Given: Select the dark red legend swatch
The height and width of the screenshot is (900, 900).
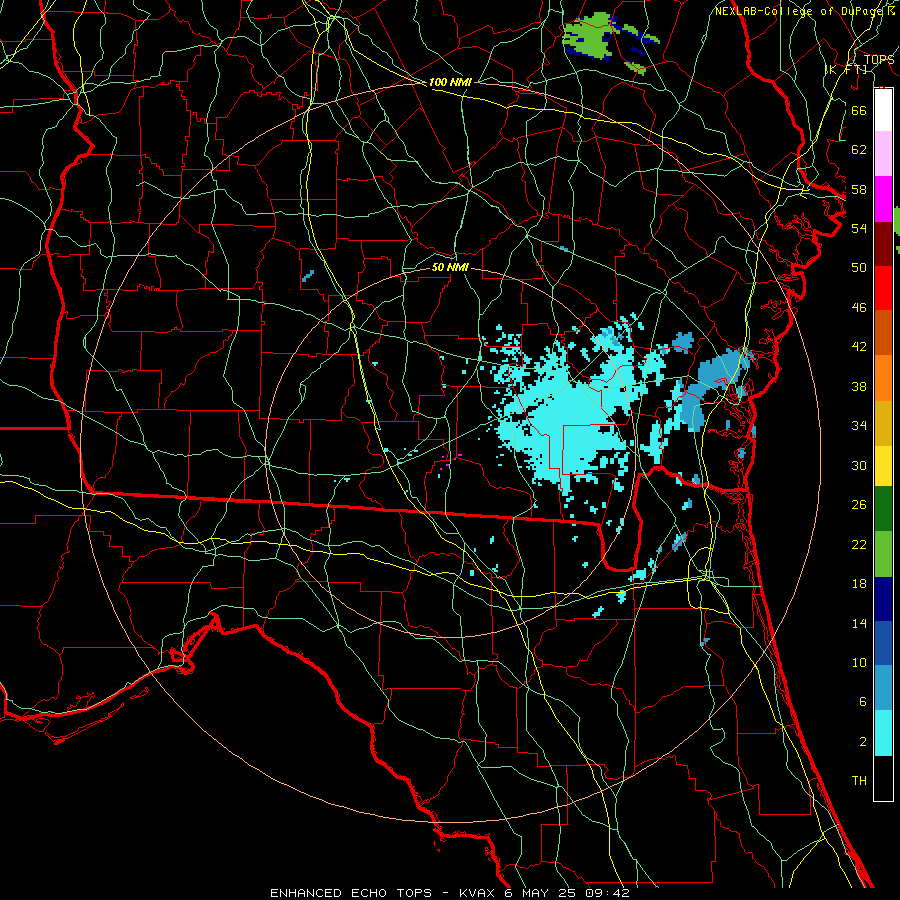Looking at the screenshot, I should [883, 244].
